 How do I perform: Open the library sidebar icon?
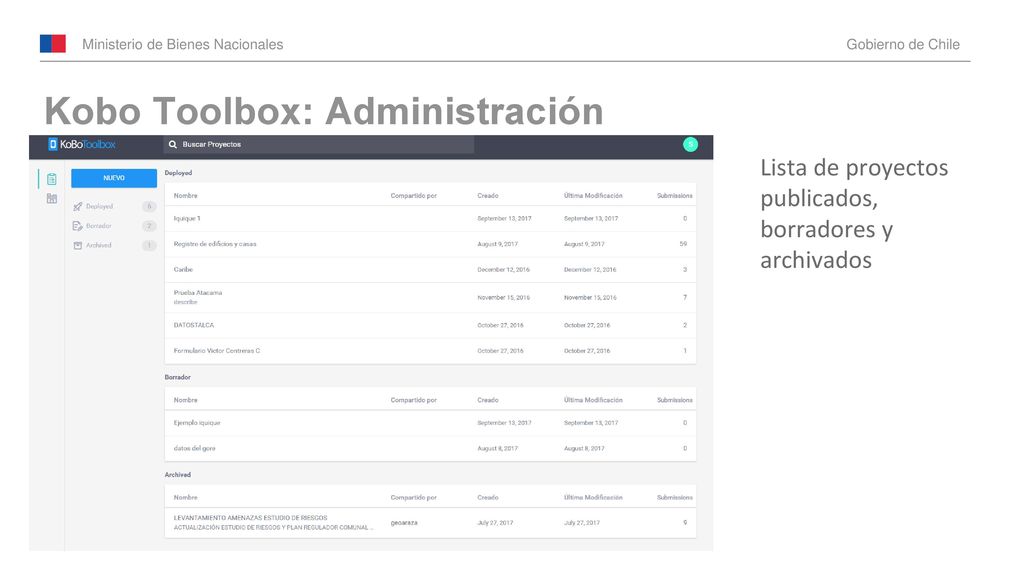point(52,199)
